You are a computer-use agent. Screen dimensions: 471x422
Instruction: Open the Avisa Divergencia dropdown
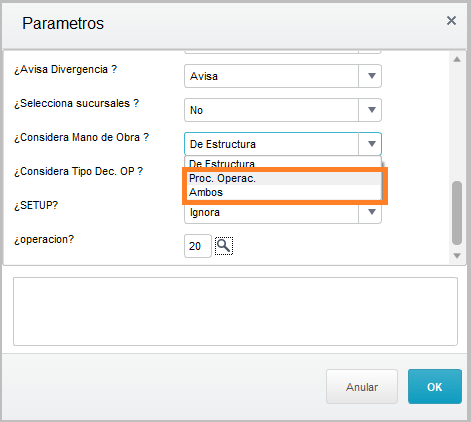372,76
